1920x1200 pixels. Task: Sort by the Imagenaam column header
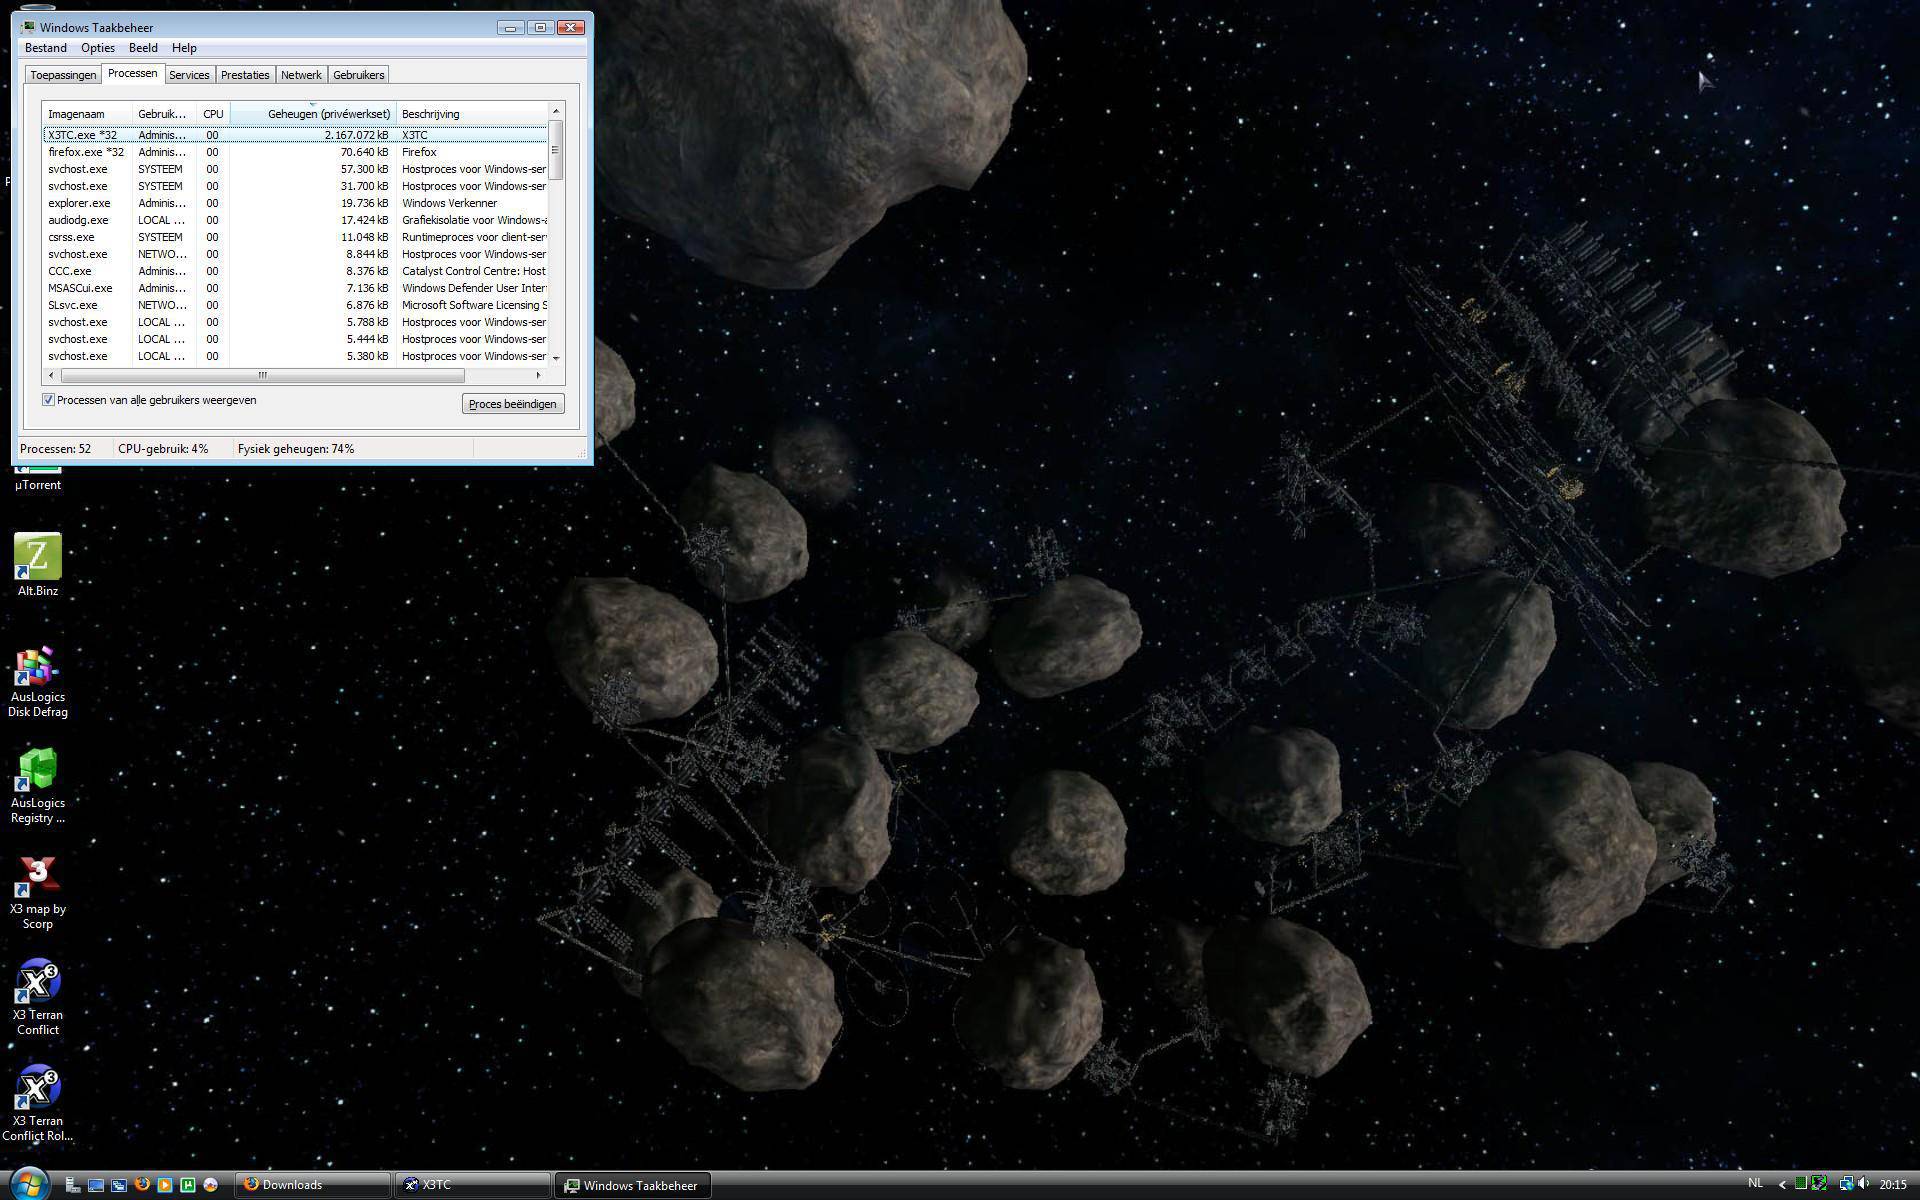[x=87, y=114]
